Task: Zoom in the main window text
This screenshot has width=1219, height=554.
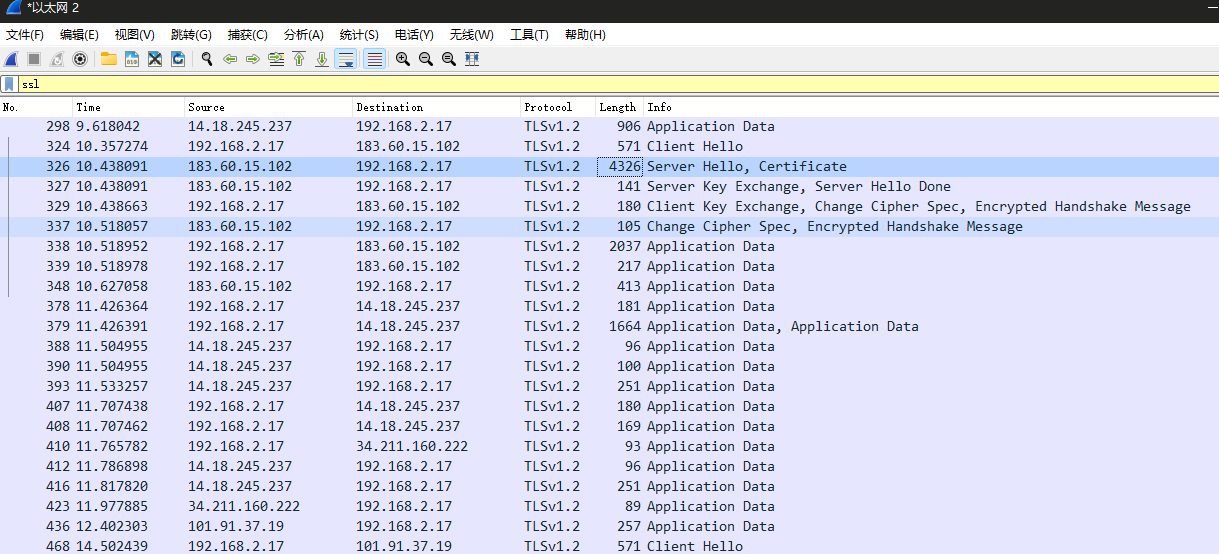Action: point(403,59)
